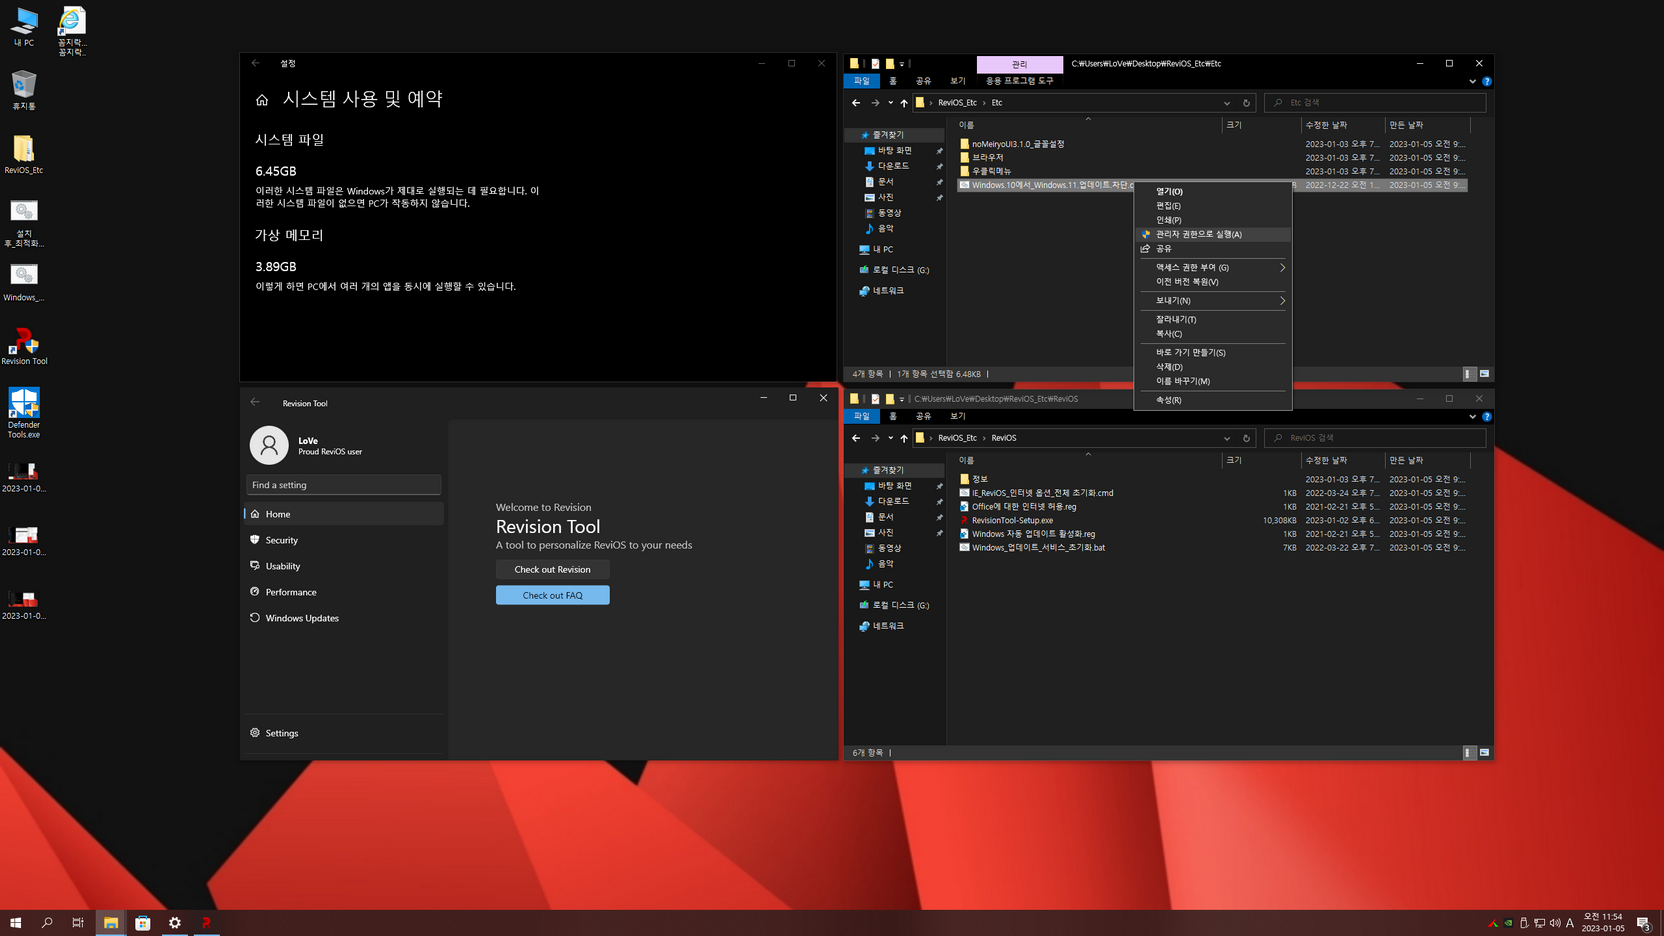The height and width of the screenshot is (936, 1664).
Task: Expand ribbon chevron in Etc window
Action: pyautogui.click(x=1472, y=81)
